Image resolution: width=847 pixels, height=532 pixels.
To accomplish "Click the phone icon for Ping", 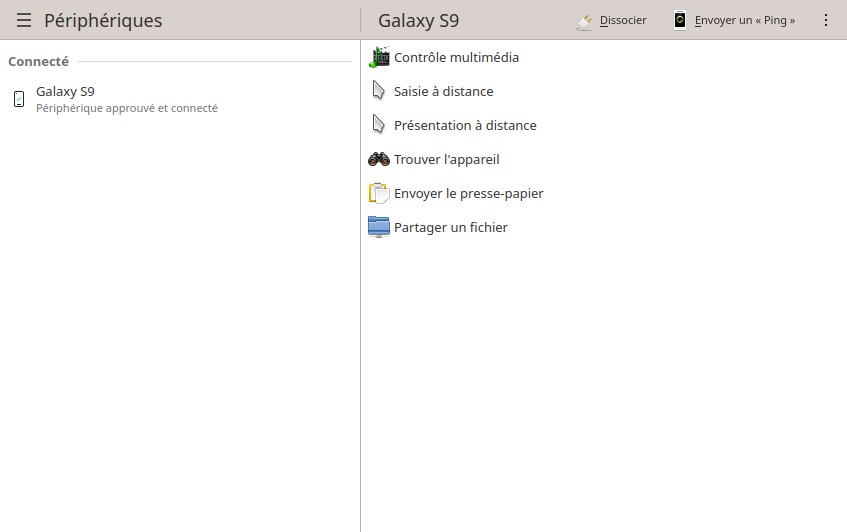I will (680, 21).
